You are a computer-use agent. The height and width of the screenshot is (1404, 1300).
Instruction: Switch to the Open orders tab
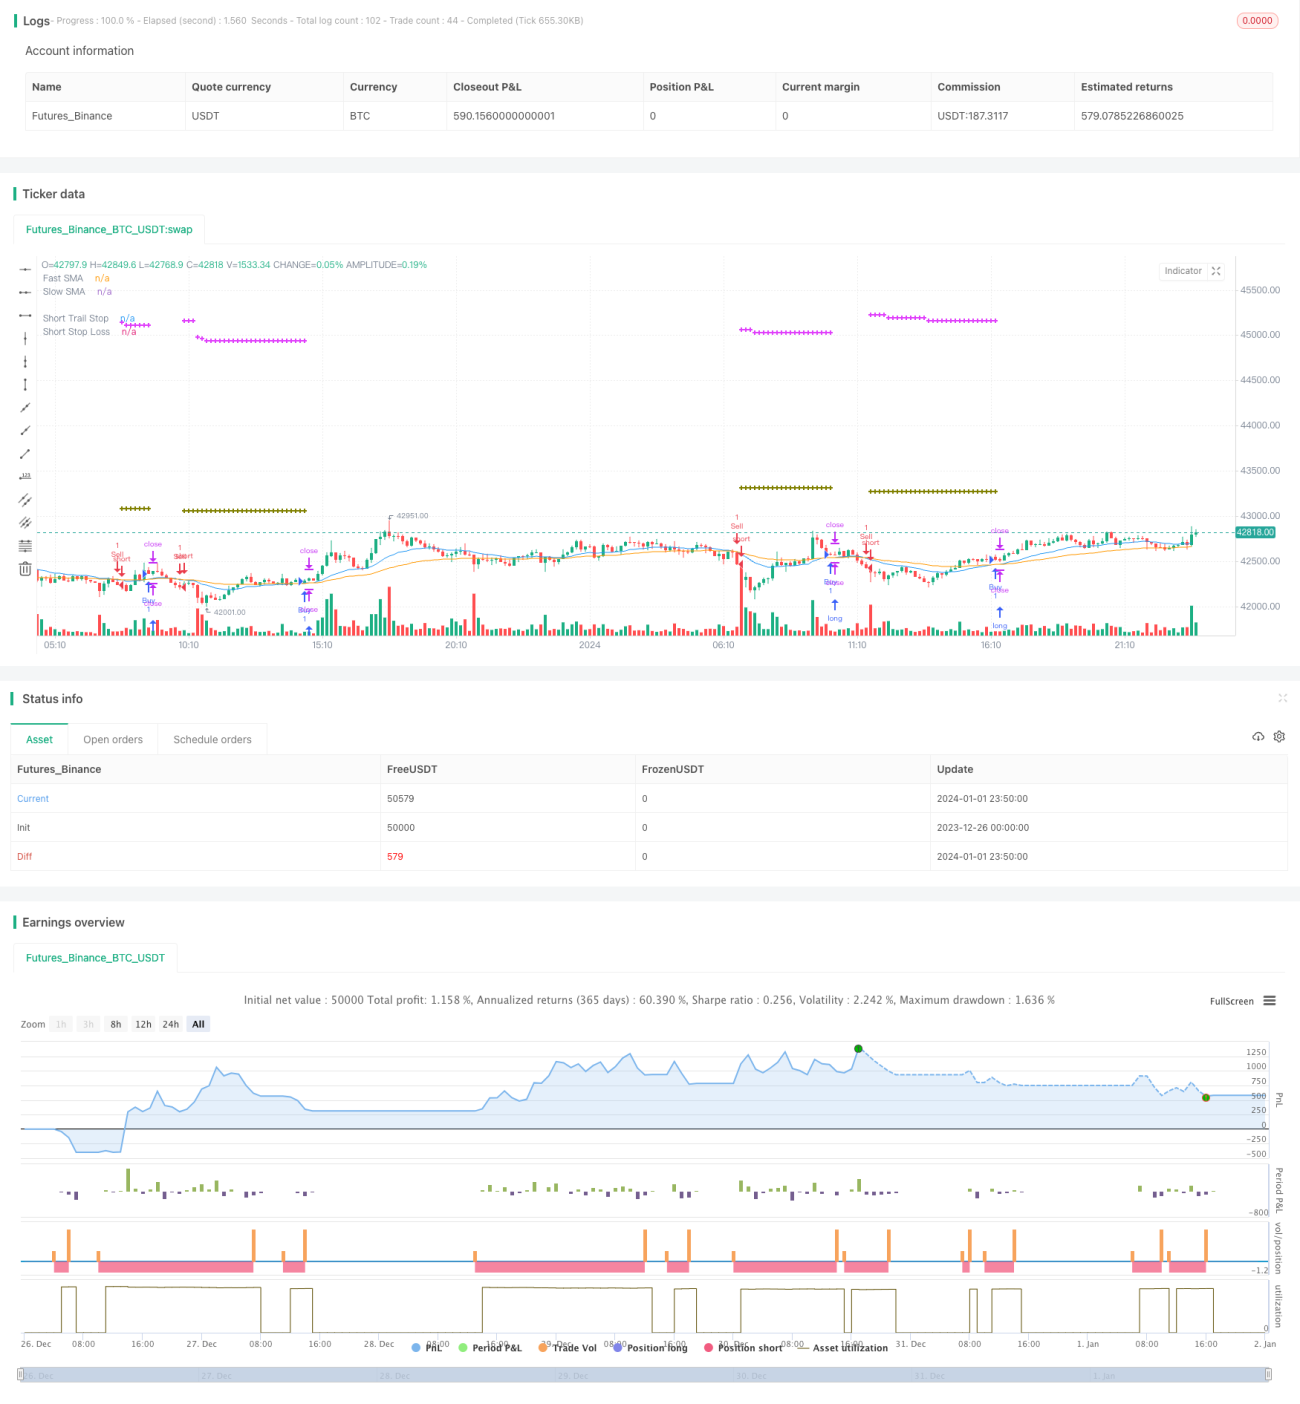pyautogui.click(x=113, y=740)
